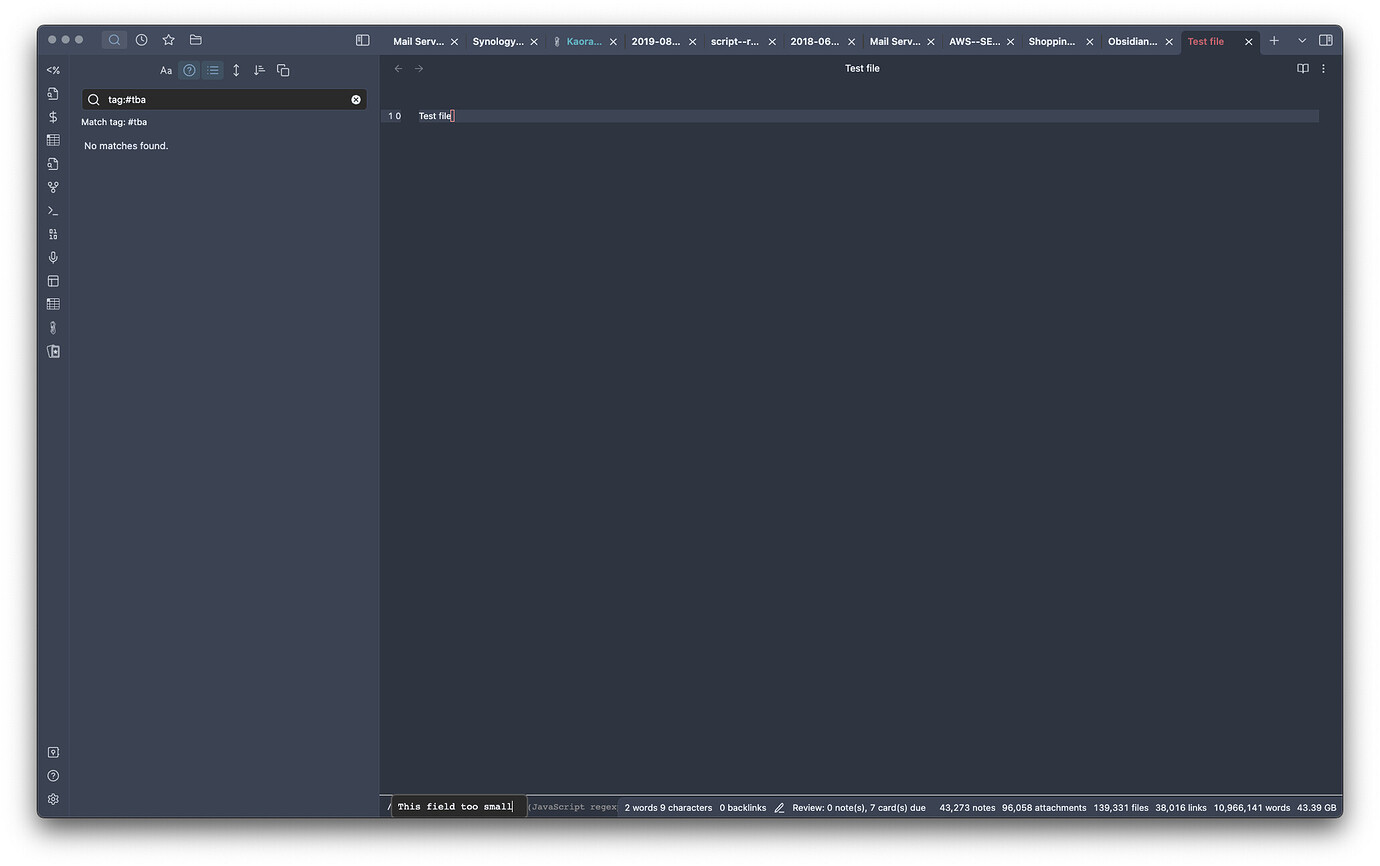
Task: Click the new tab plus button
Action: (1274, 41)
